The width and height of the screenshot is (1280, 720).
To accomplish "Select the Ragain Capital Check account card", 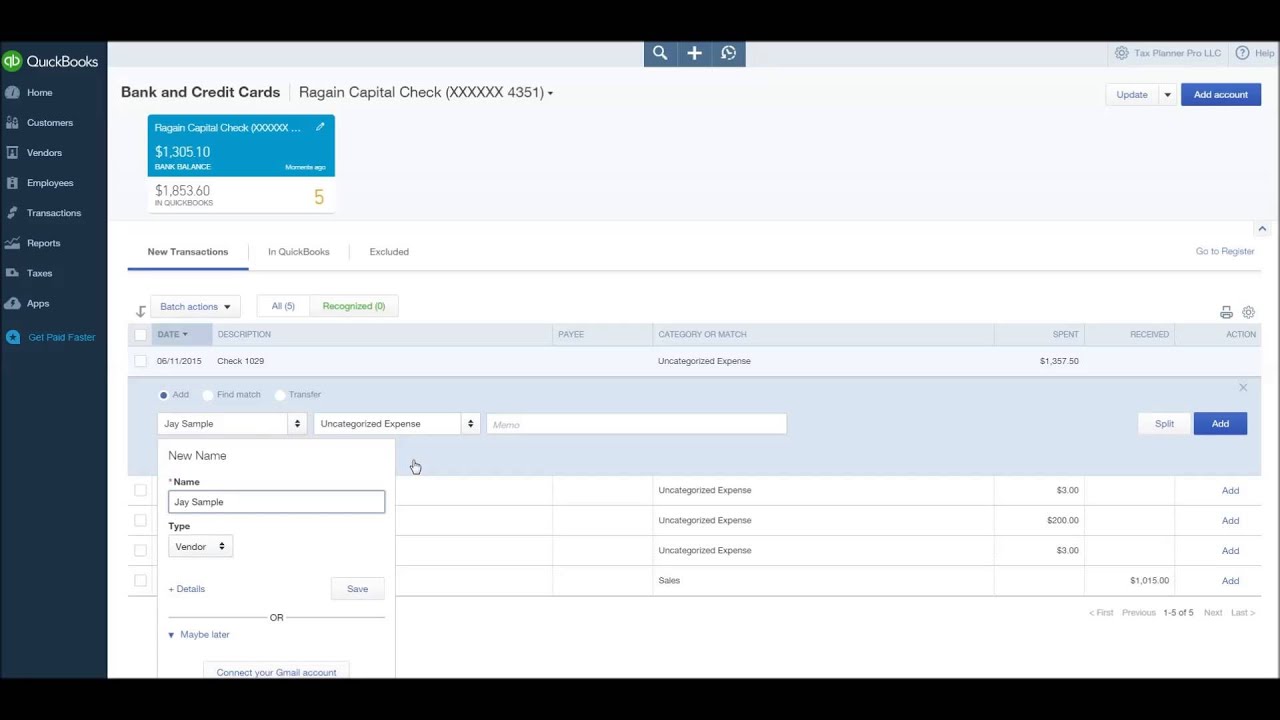I will (x=241, y=163).
